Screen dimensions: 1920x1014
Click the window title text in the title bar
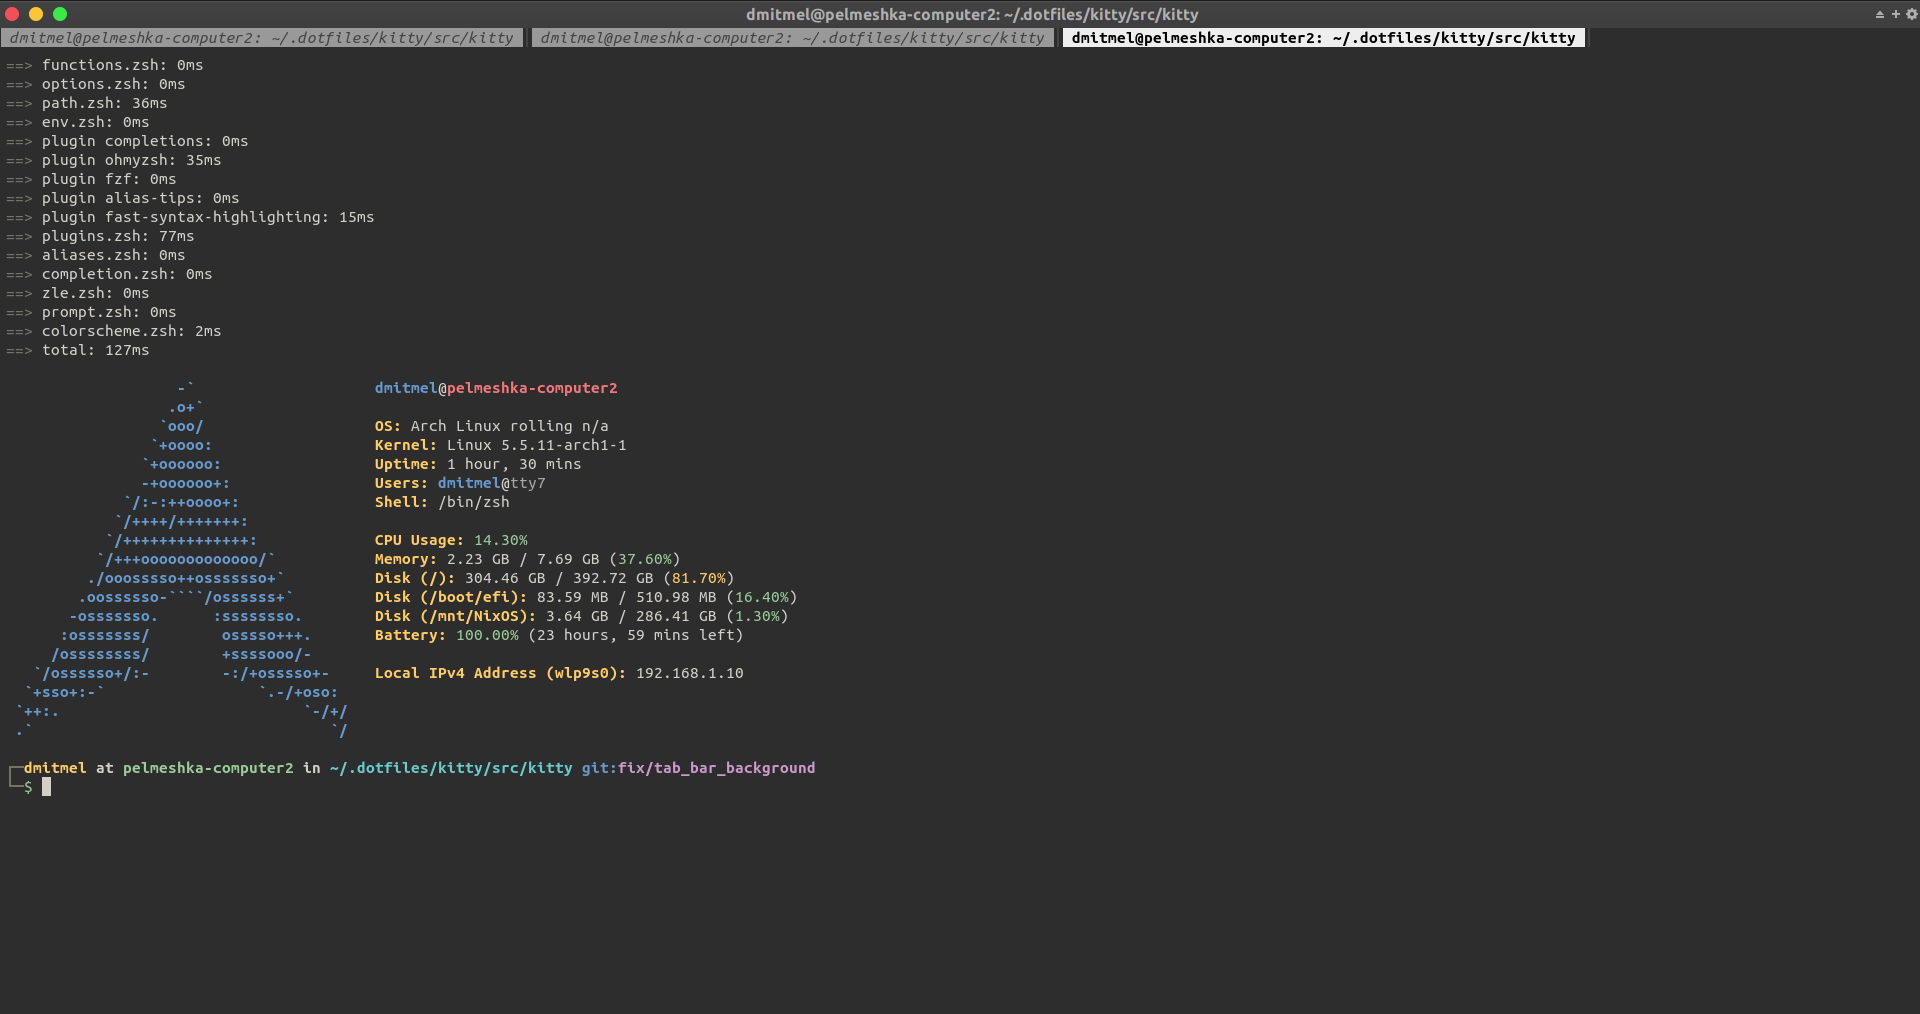pyautogui.click(x=972, y=14)
